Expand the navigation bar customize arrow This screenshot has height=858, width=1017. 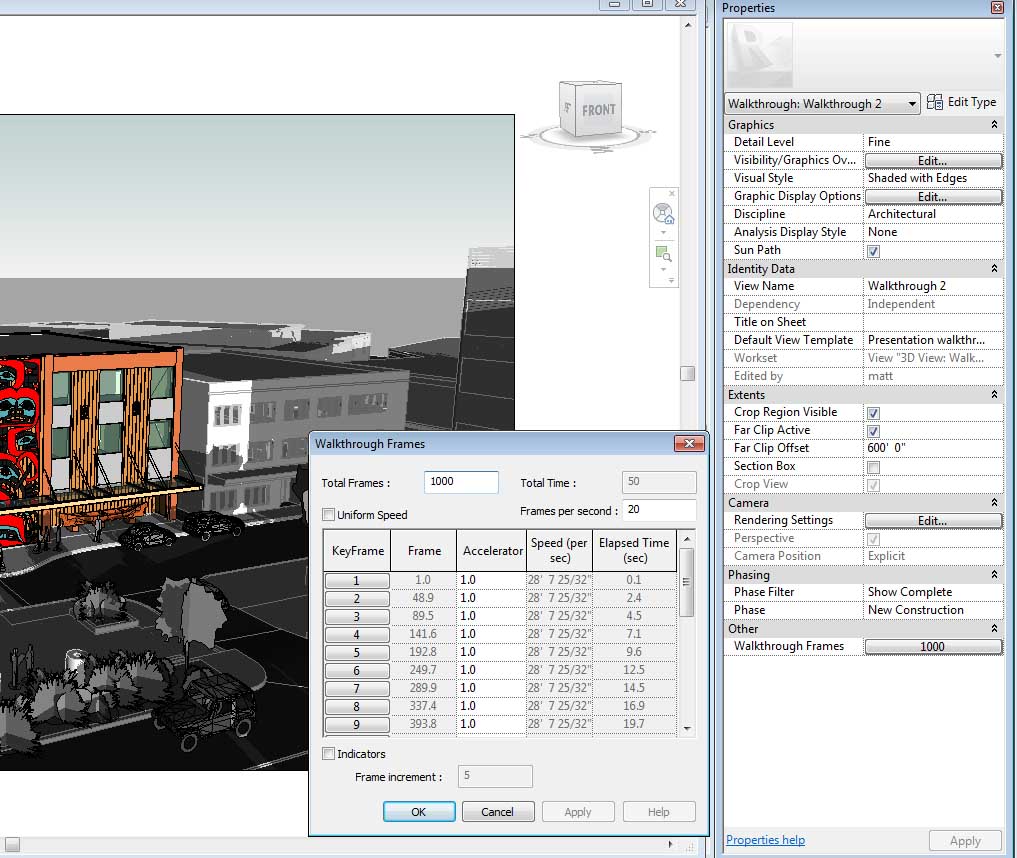point(672,281)
